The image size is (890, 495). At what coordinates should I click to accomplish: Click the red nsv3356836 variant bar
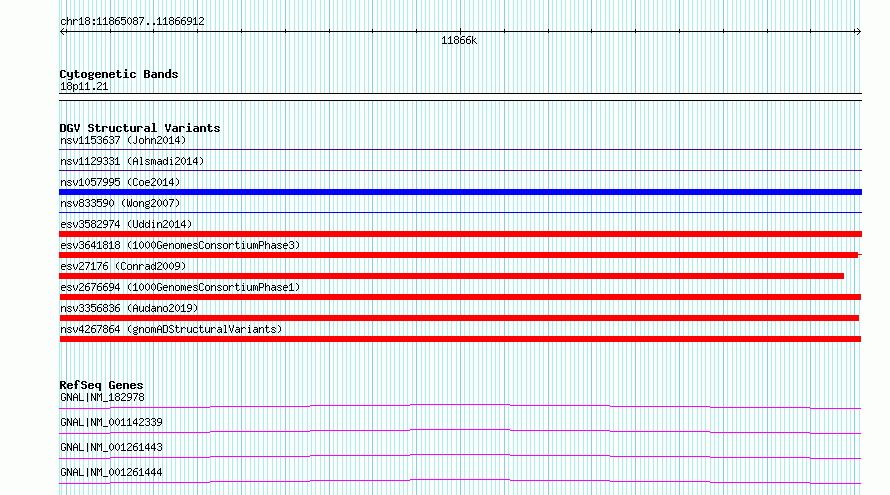(x=459, y=318)
